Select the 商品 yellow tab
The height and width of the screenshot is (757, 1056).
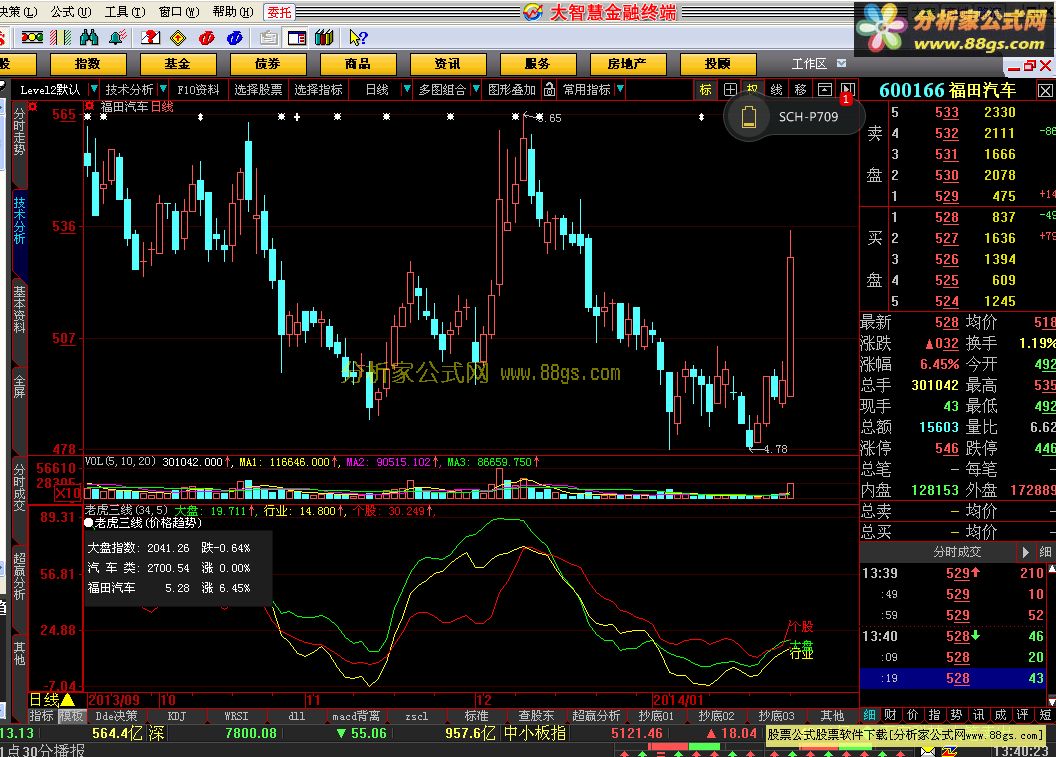click(358, 64)
